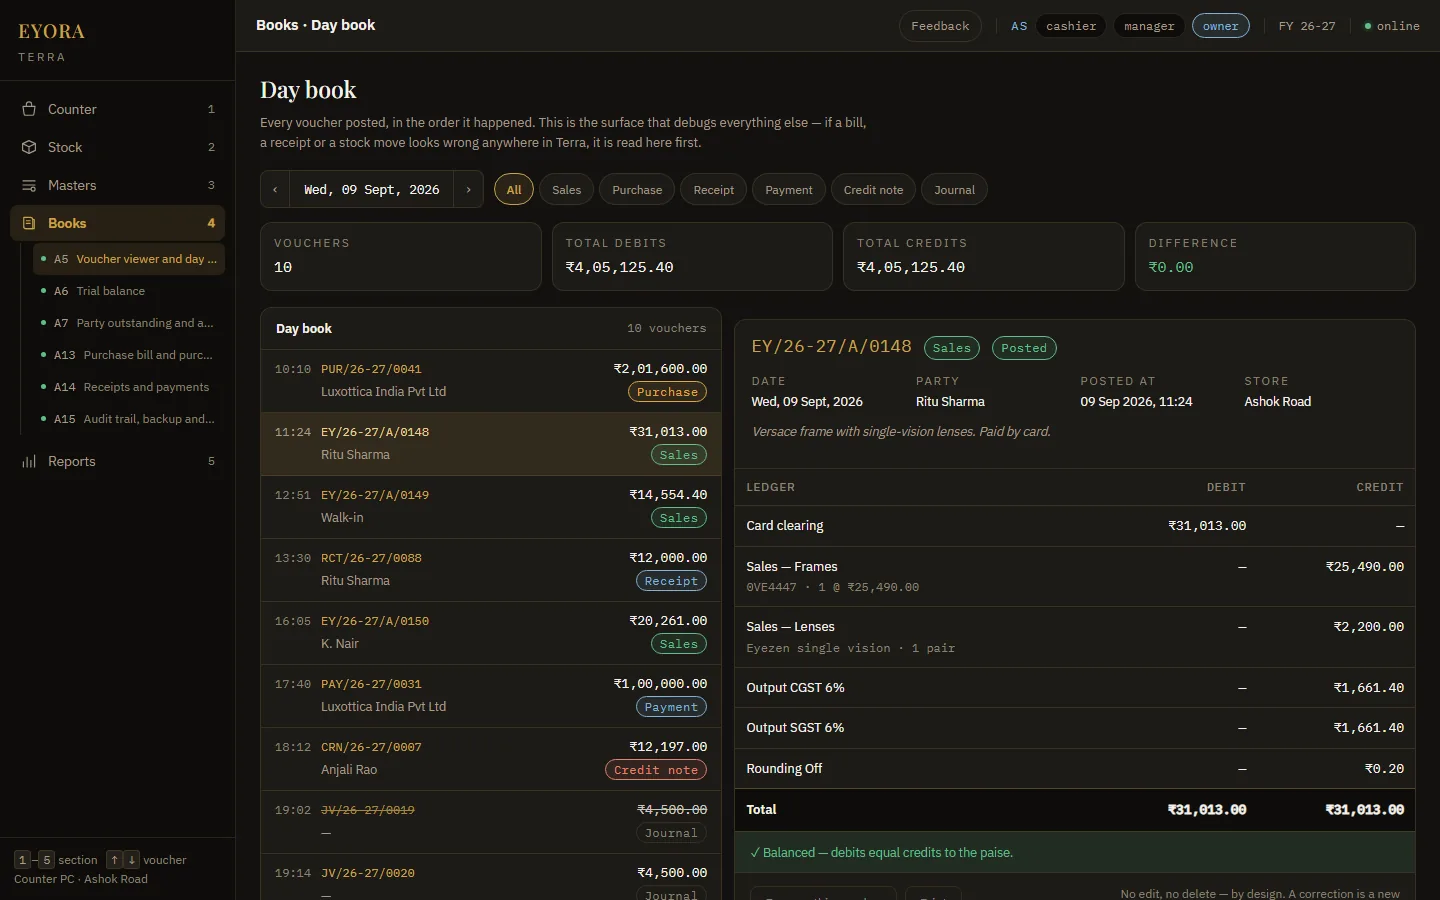Viewport: 1440px width, 900px height.
Task: Click the date field Wed, 09 Sept, 2026
Action: pyautogui.click(x=372, y=189)
